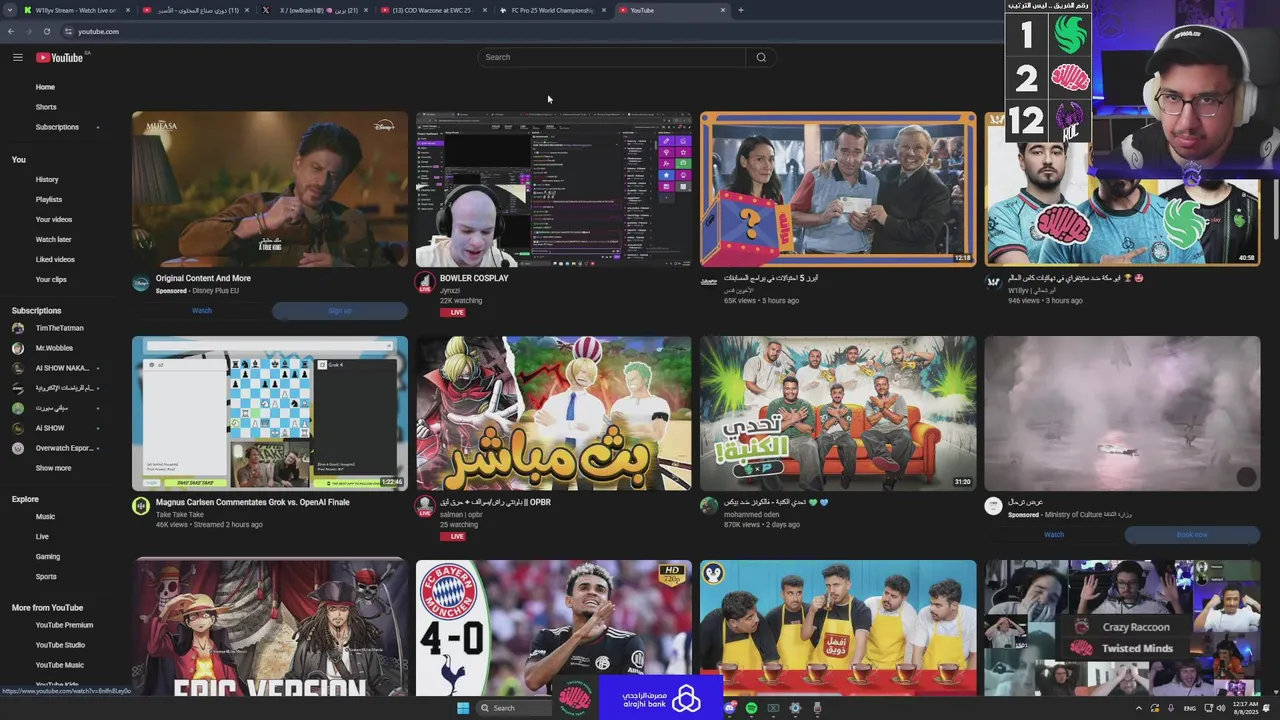Reload the page with the refresh icon
Image resolution: width=1280 pixels, height=720 pixels.
tap(47, 31)
